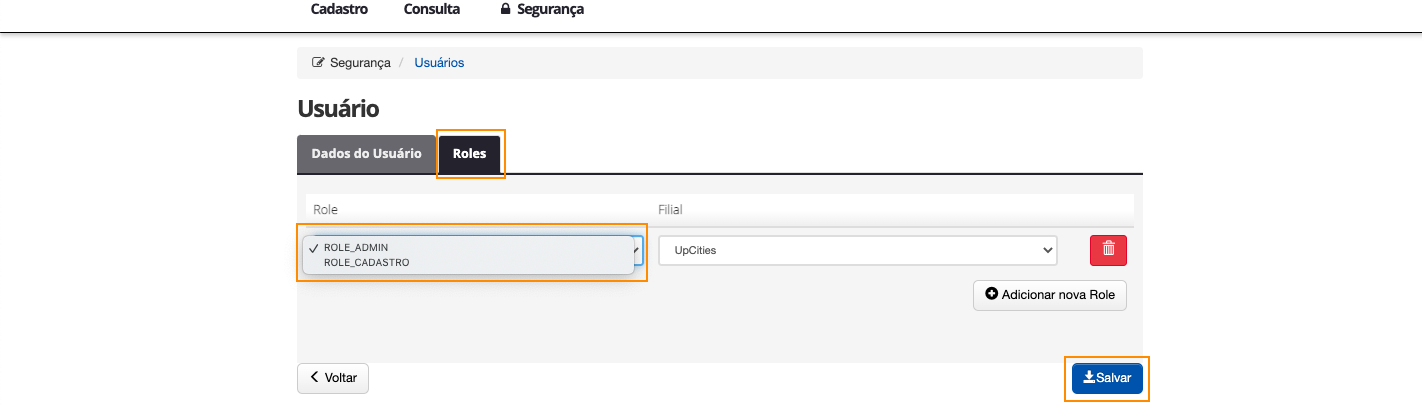Switch to Dados do Usuário tab
The width and height of the screenshot is (1422, 406).
click(x=366, y=154)
